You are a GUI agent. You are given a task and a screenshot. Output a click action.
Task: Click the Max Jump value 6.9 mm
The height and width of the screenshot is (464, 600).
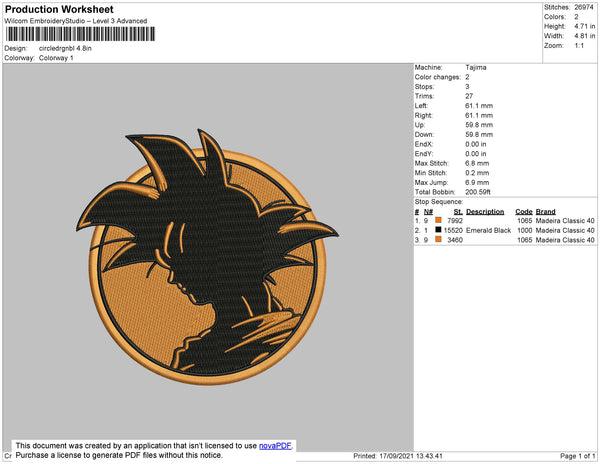(x=477, y=182)
